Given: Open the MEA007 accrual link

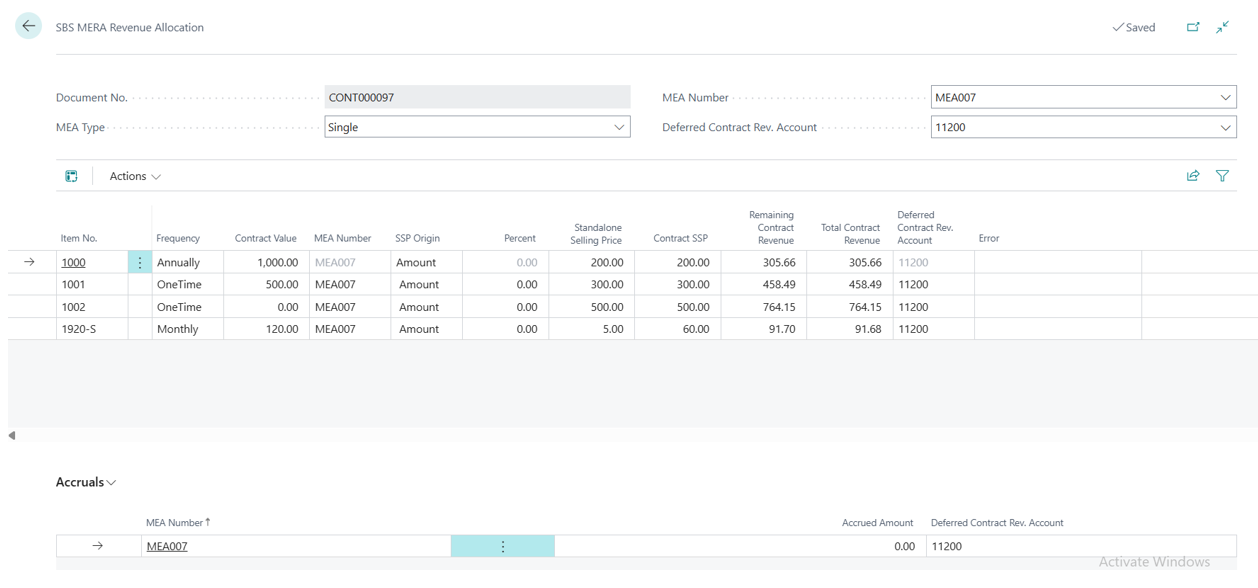Looking at the screenshot, I should [167, 546].
